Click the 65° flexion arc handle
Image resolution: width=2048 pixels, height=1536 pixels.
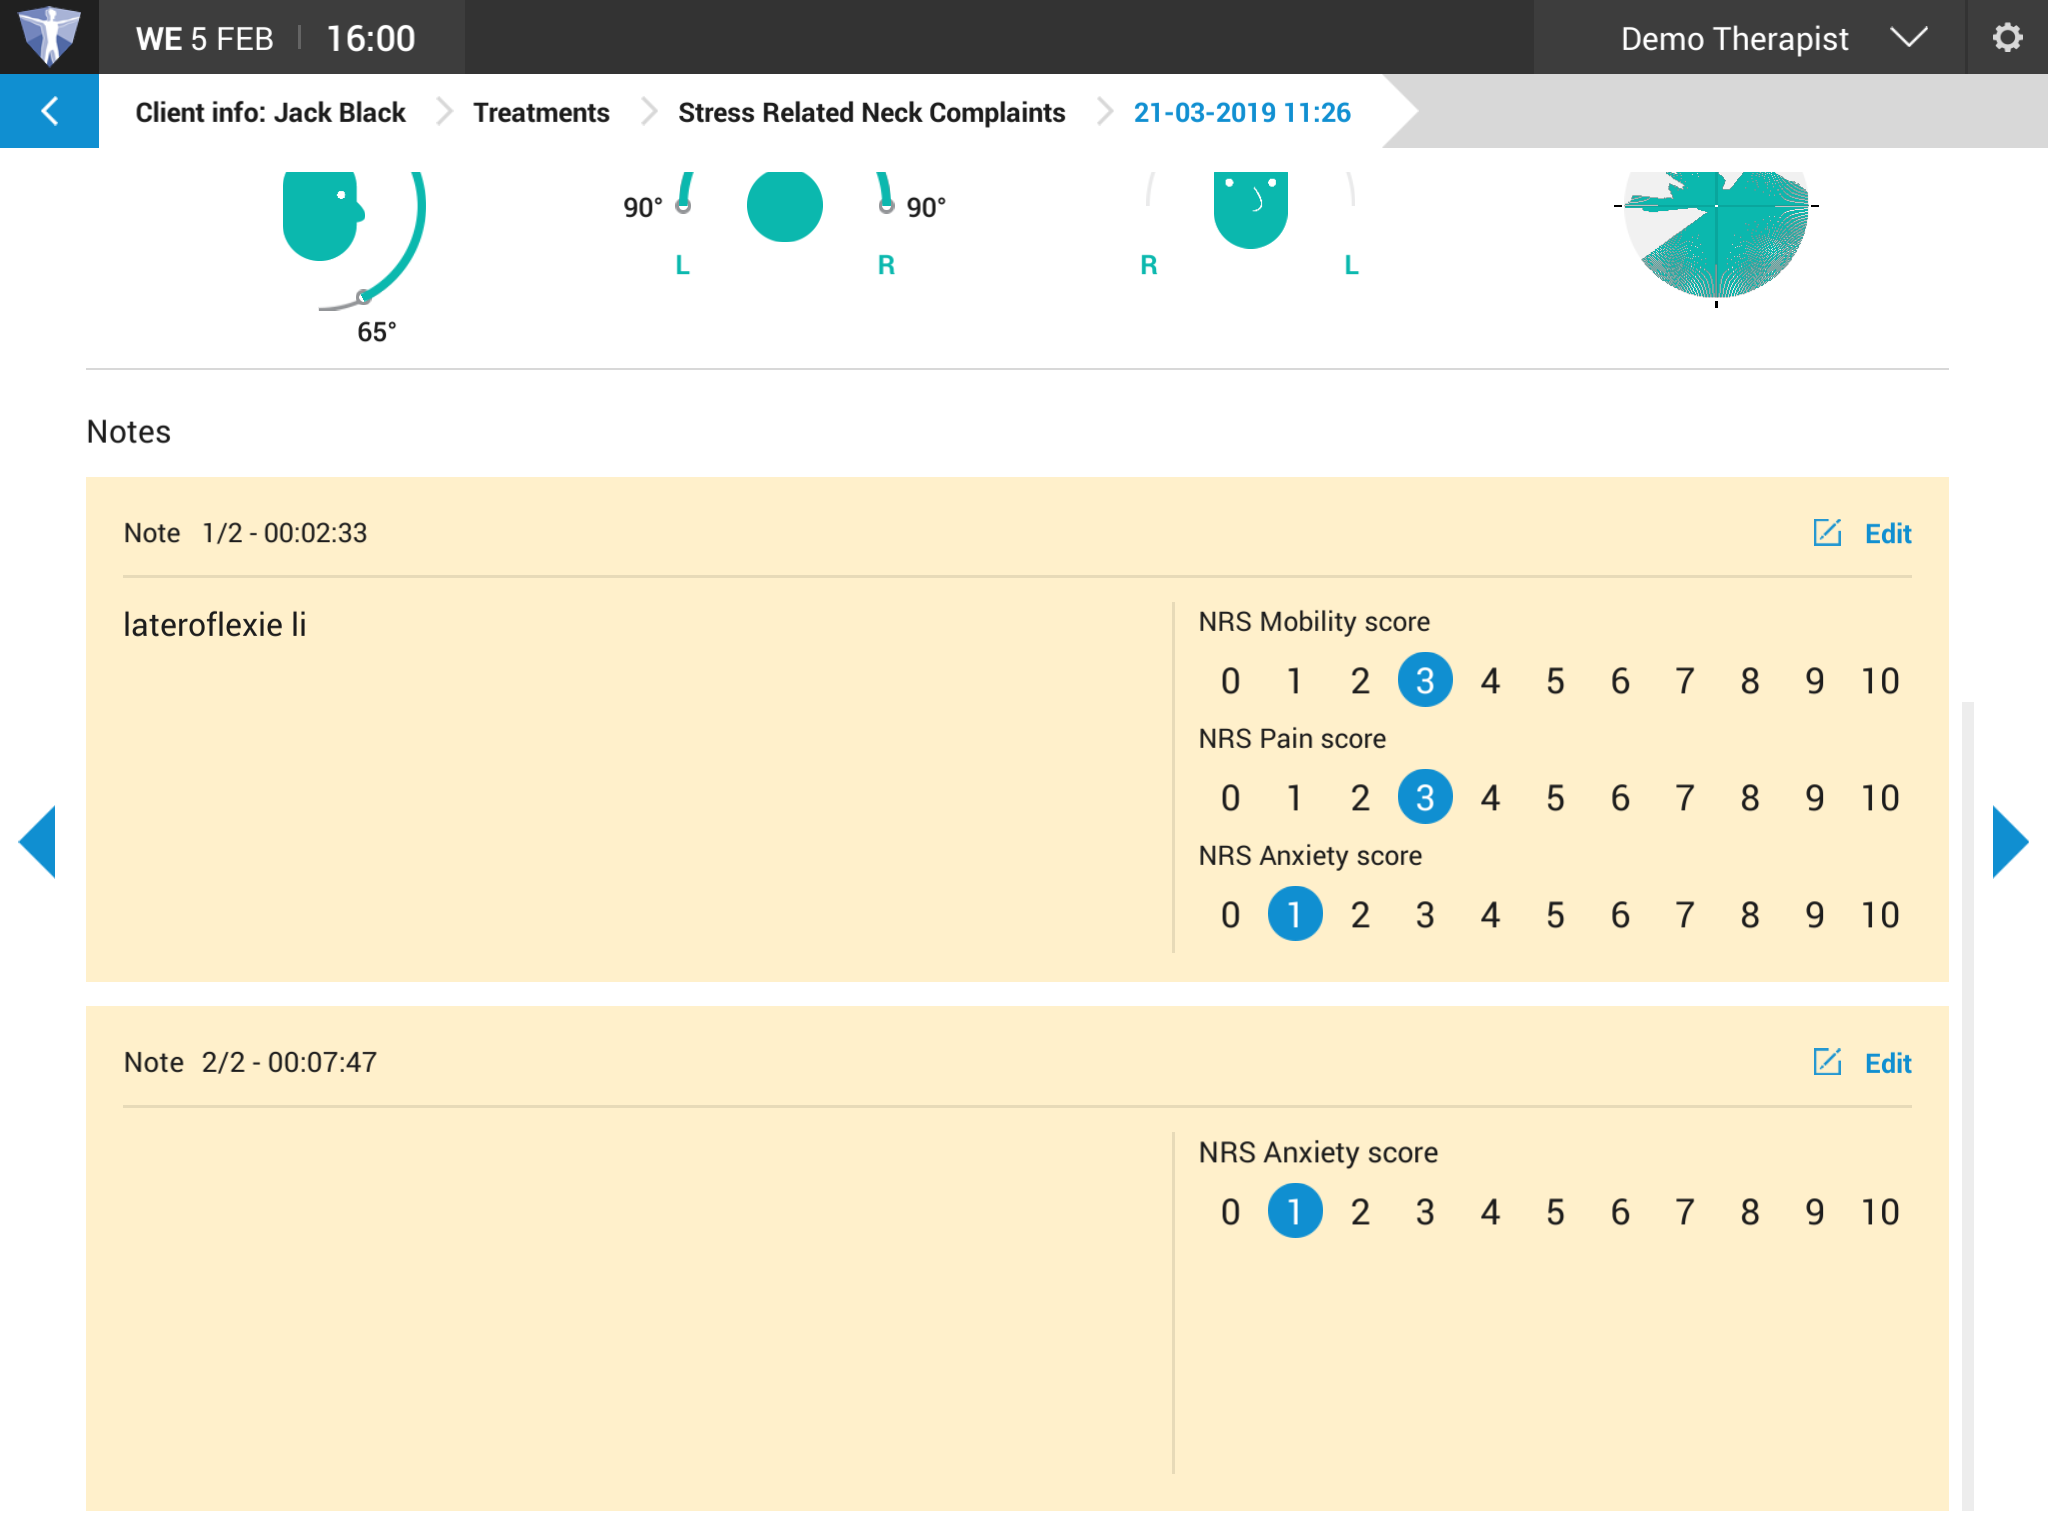[x=364, y=297]
